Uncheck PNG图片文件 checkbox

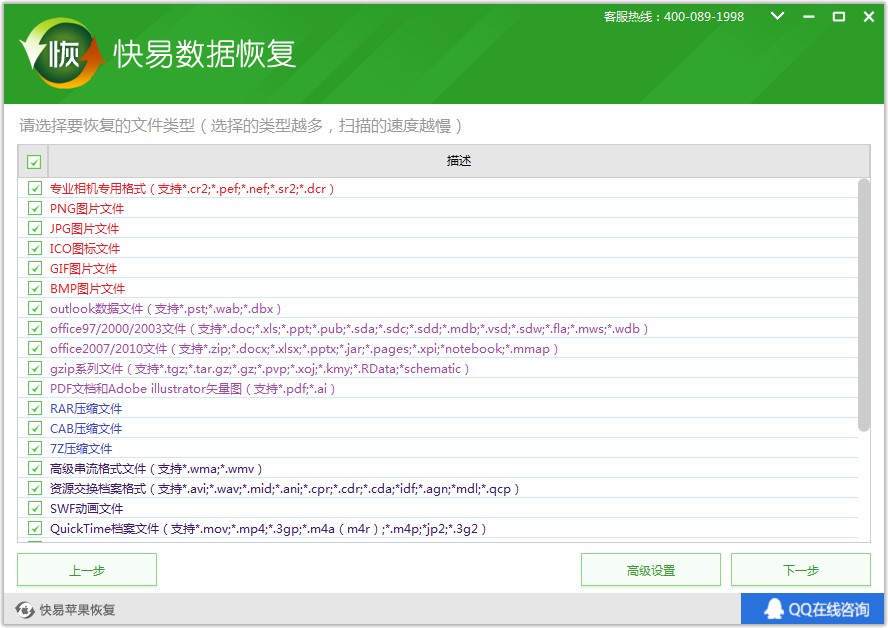[35, 209]
